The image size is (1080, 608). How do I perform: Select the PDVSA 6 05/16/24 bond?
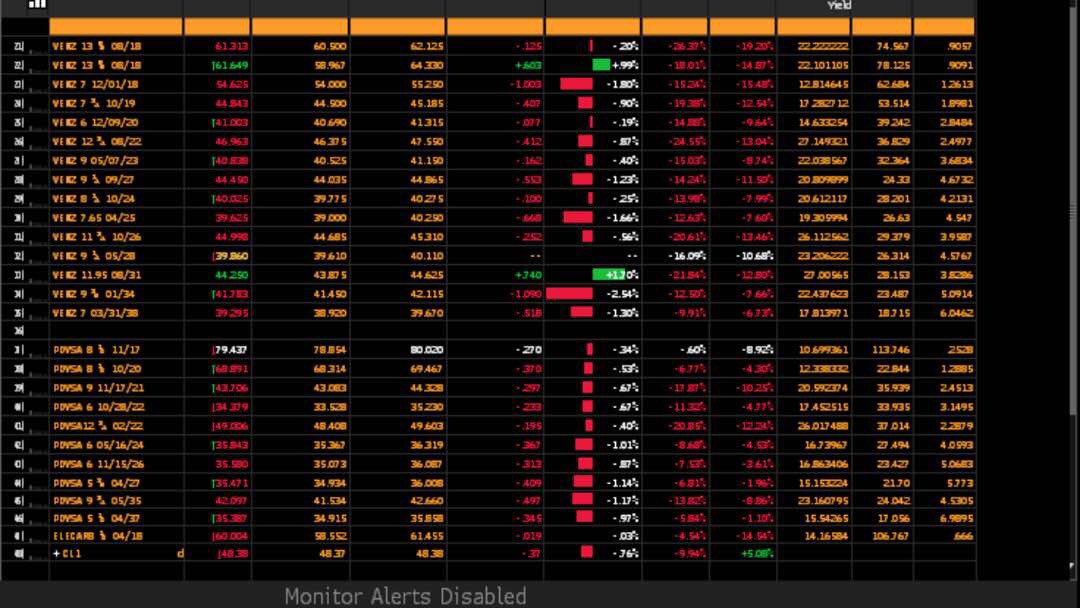pos(98,445)
